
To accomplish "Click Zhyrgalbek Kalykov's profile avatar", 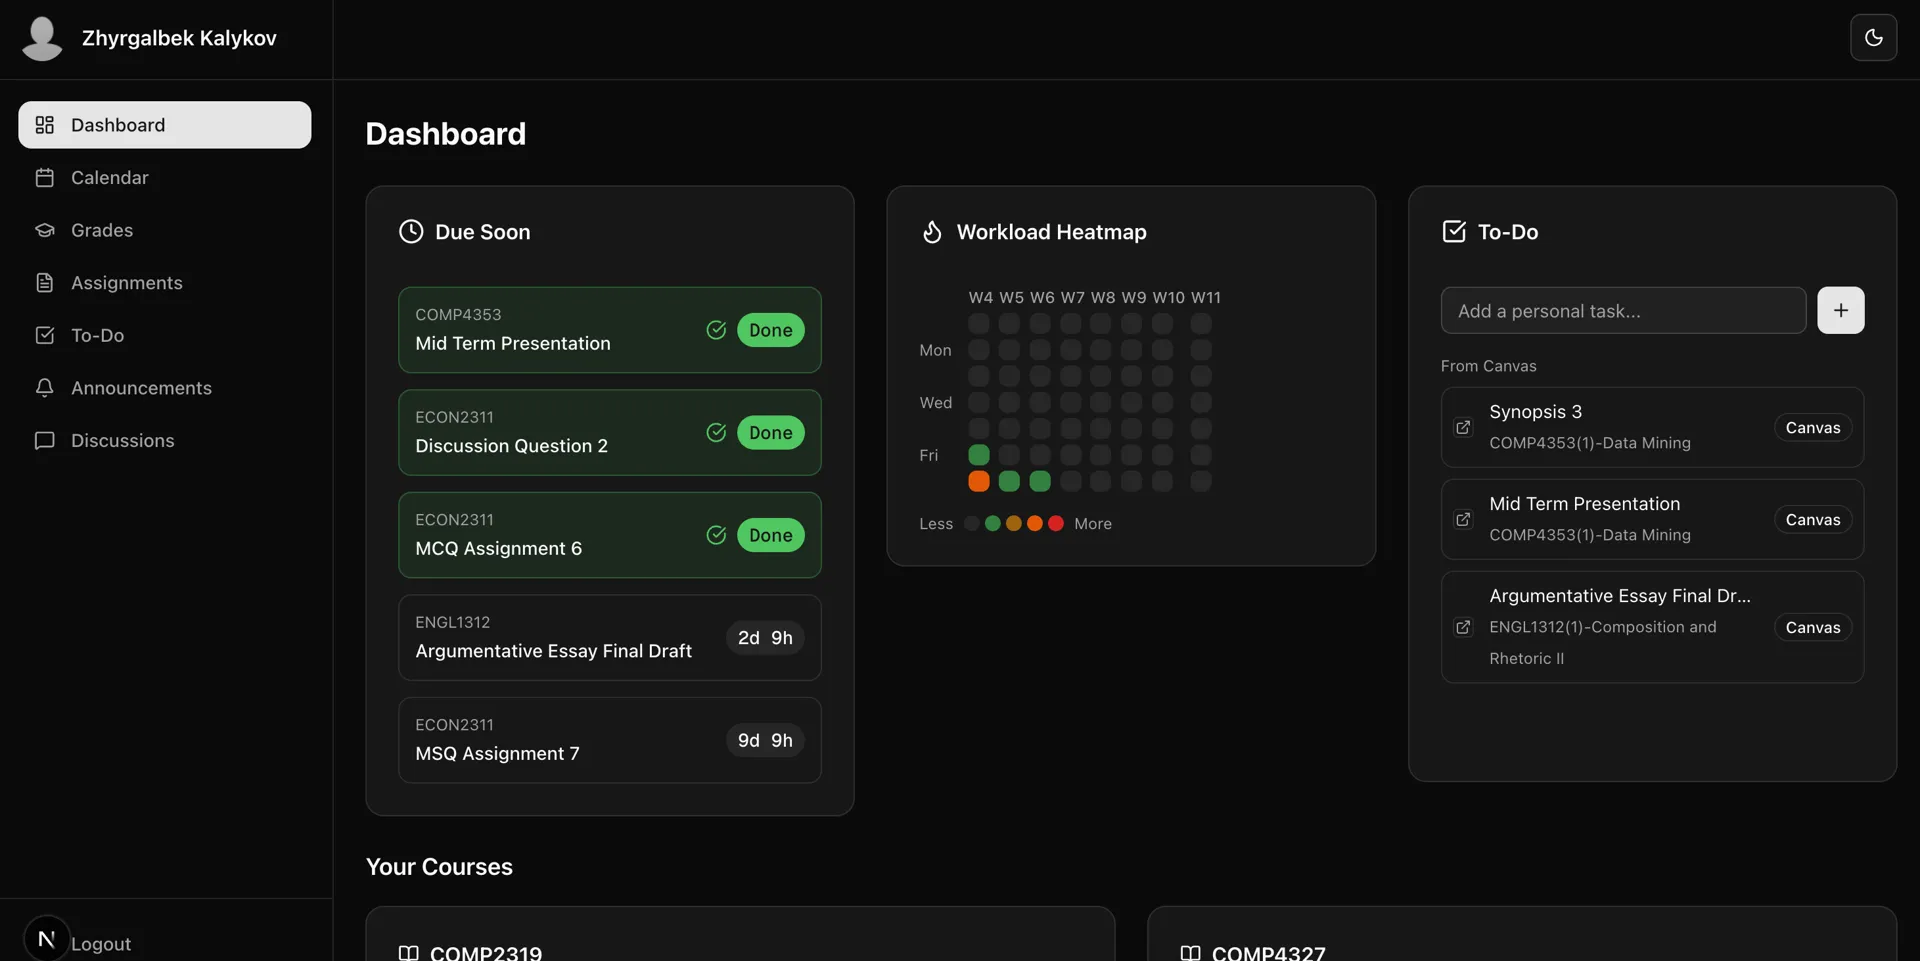I will tap(41, 38).
